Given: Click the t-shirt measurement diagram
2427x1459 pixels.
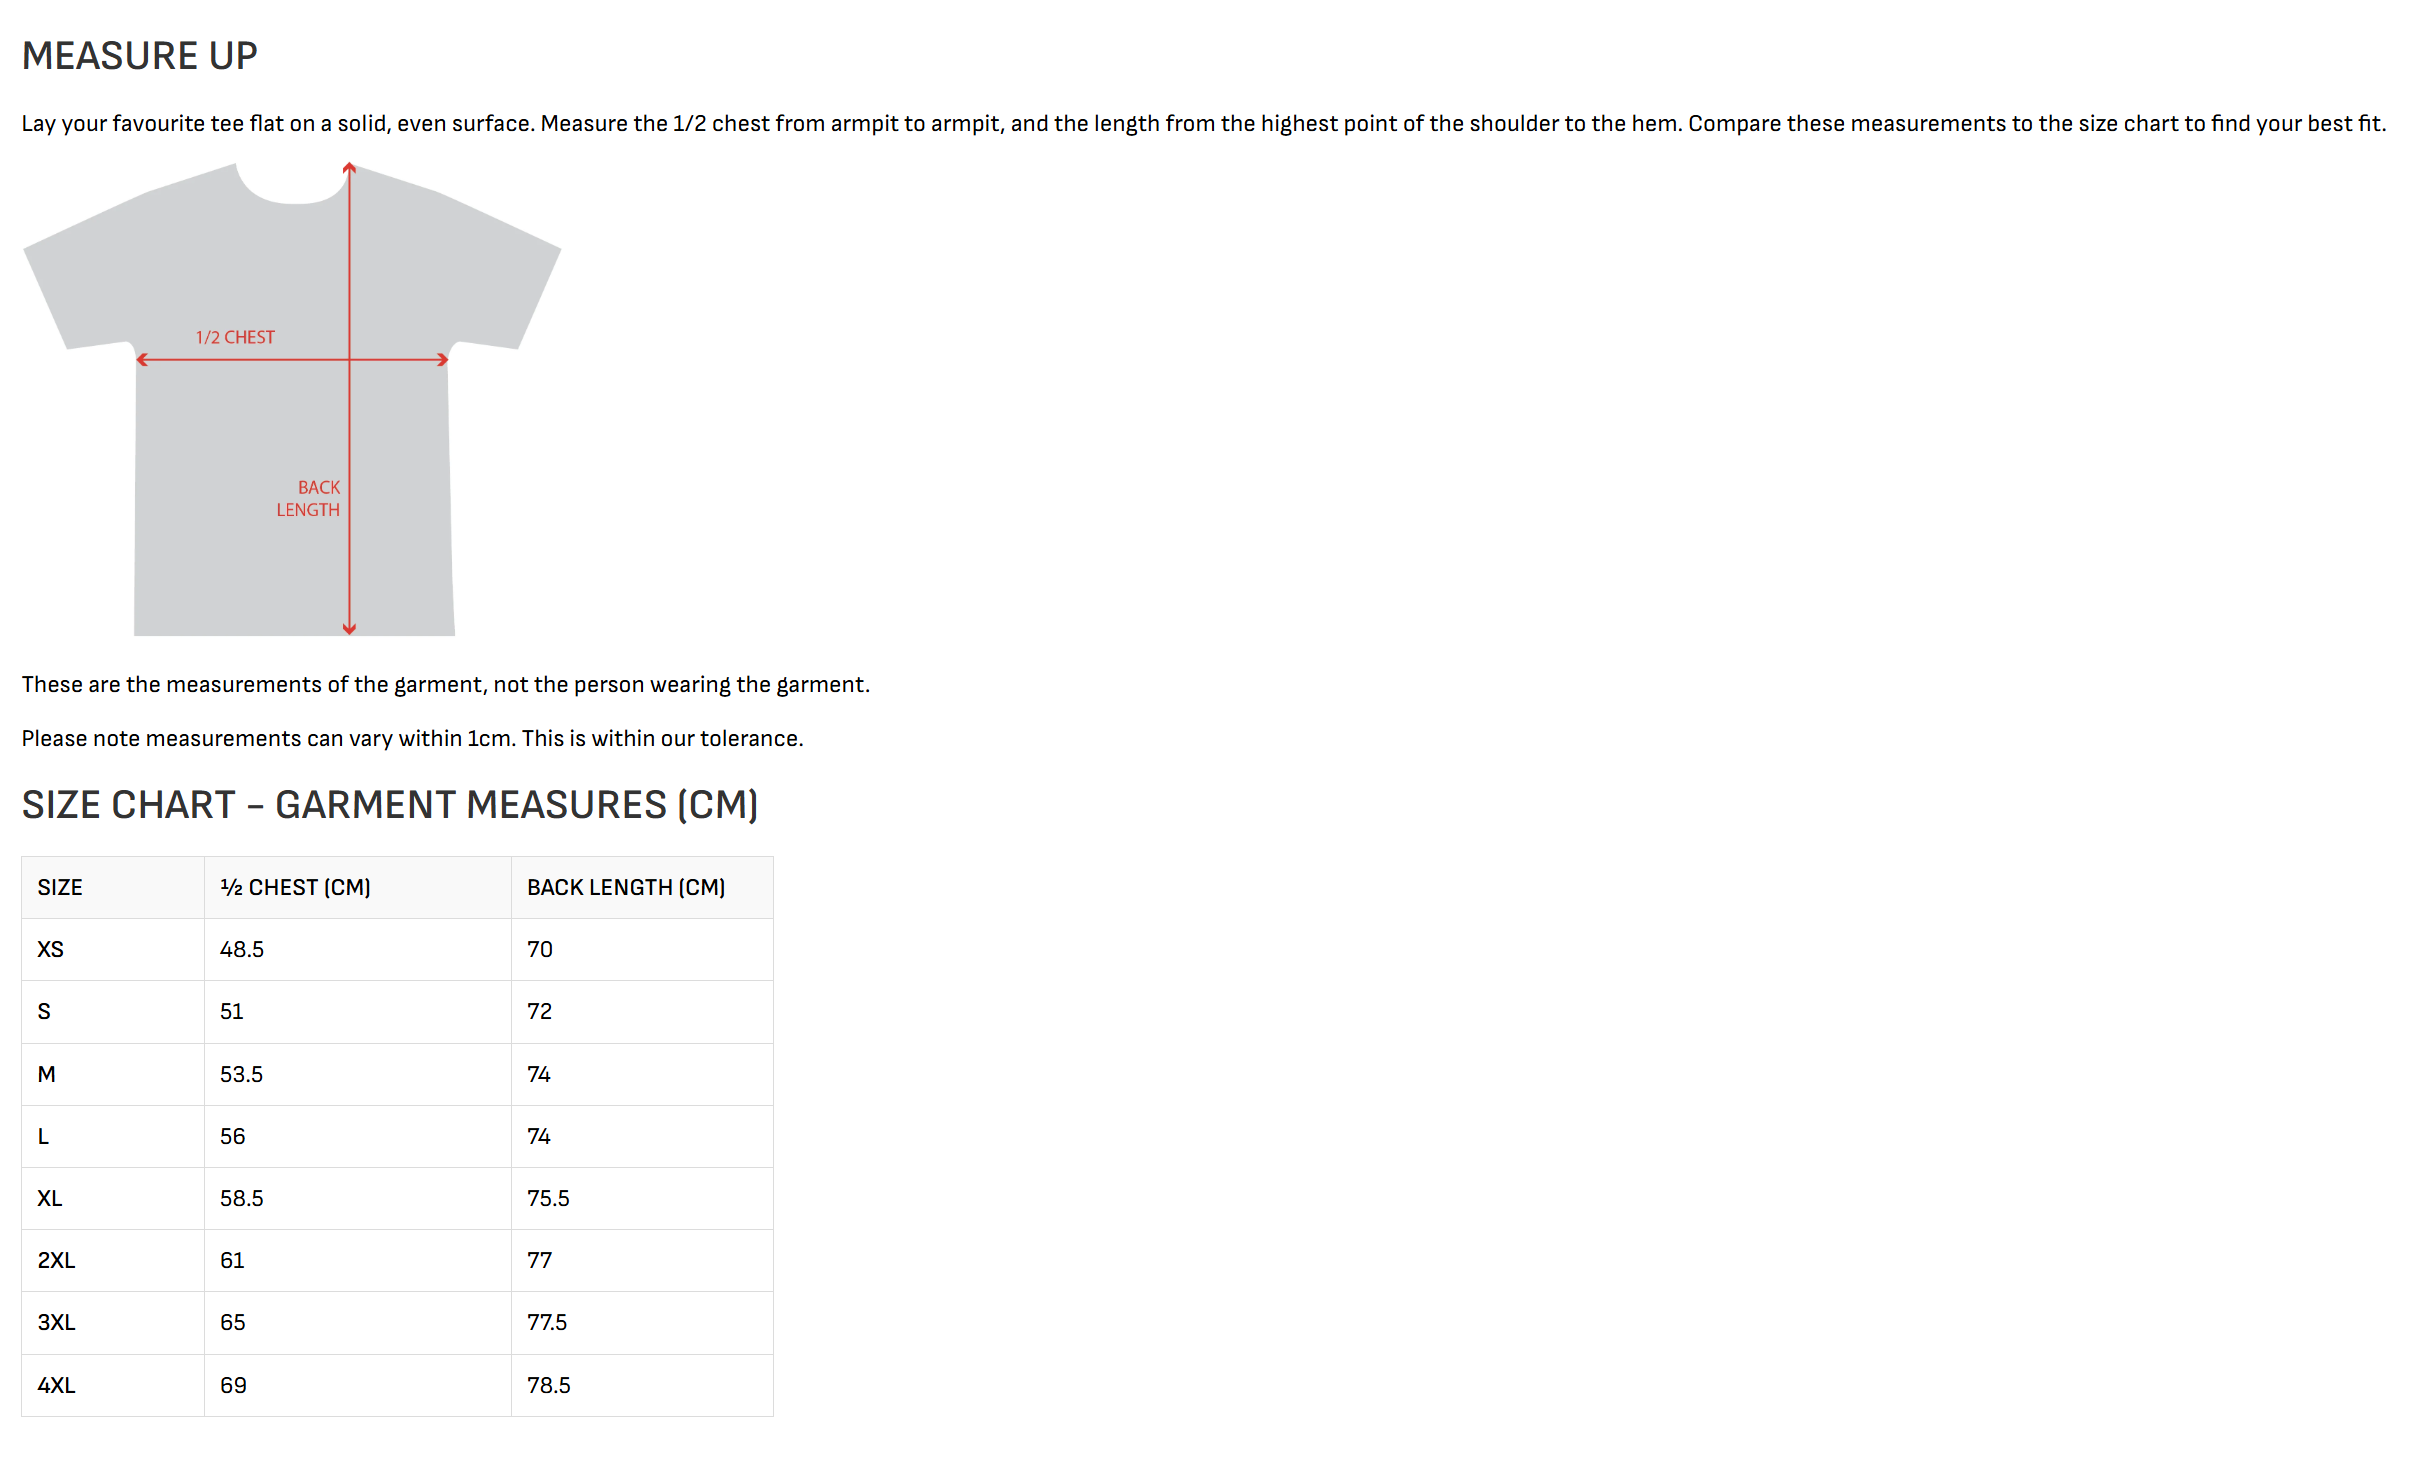Looking at the screenshot, I should (292, 398).
